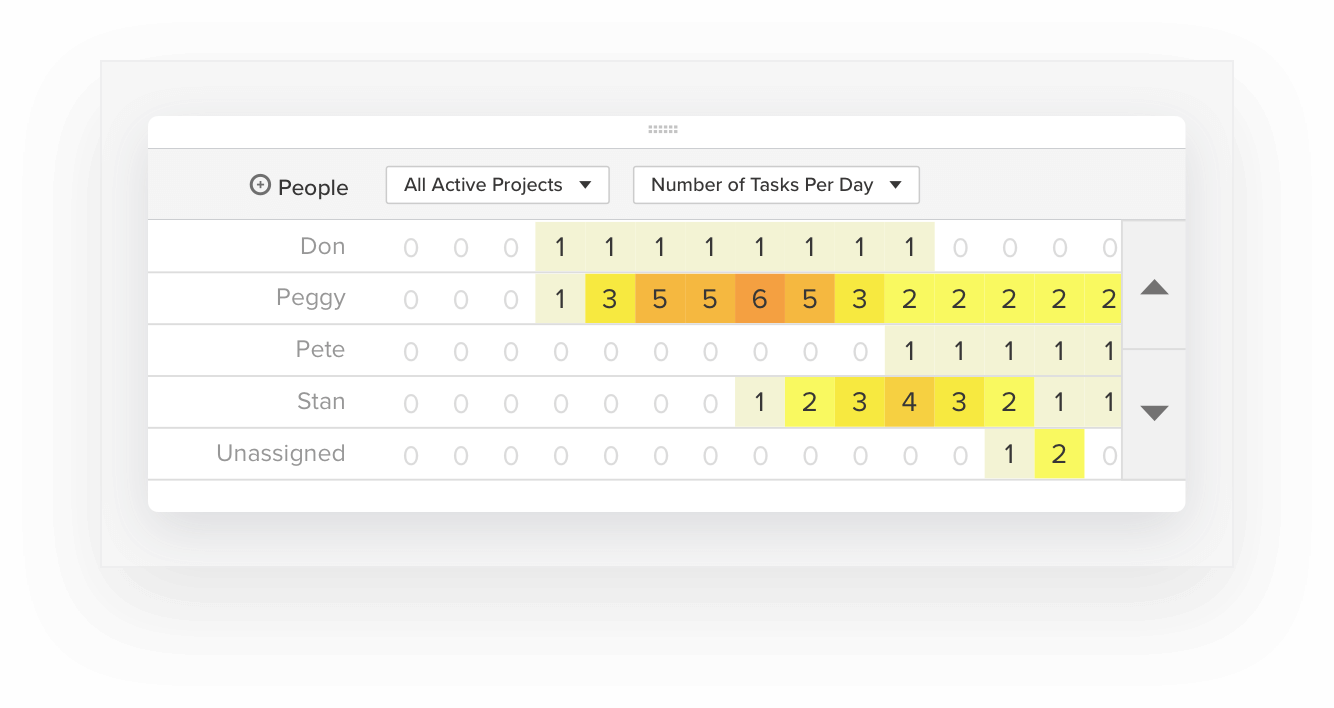Select the Pete row label

pos(320,350)
